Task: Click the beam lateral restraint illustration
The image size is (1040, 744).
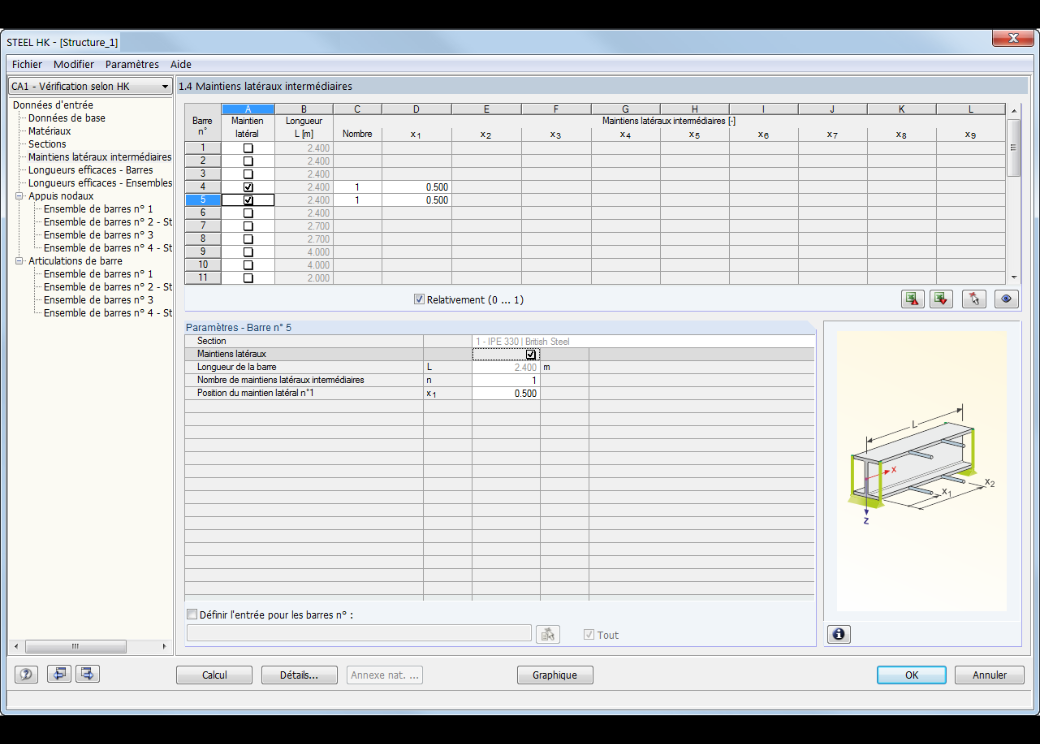Action: tap(922, 471)
